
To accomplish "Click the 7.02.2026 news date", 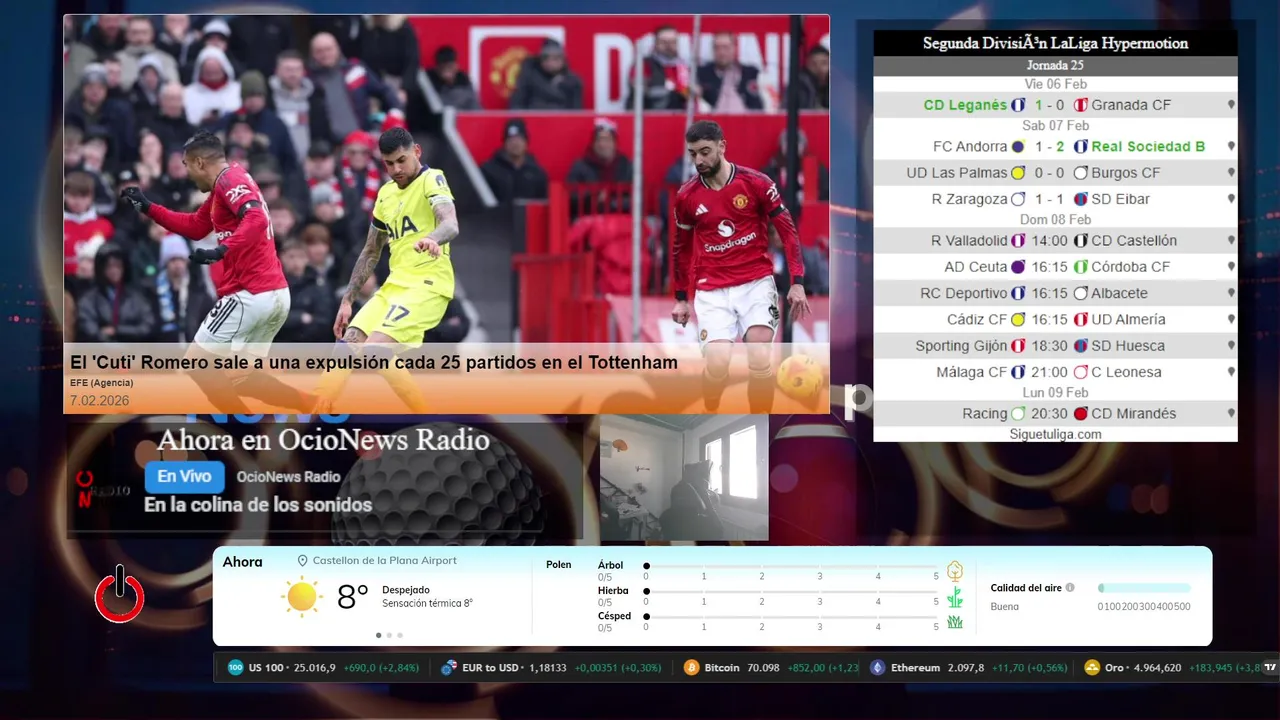I will [99, 401].
